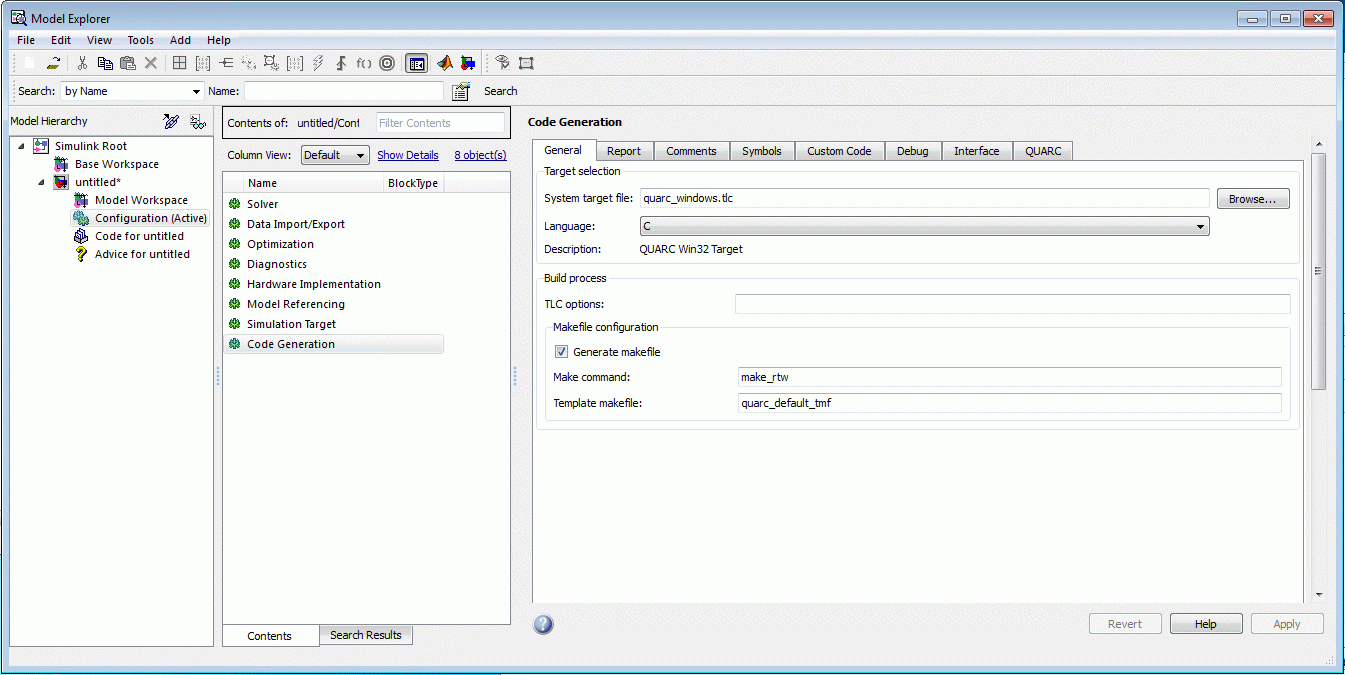Image resolution: width=1345 pixels, height=675 pixels.
Task: Click the Show Details link
Action: pos(407,155)
